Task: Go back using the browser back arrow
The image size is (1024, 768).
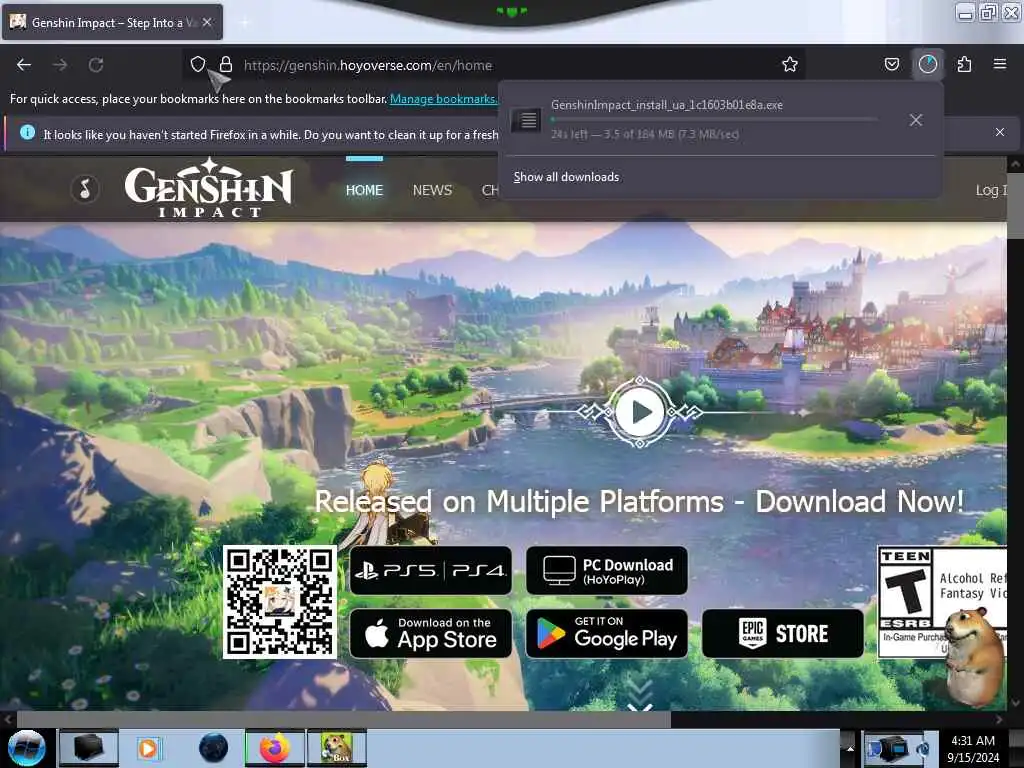Action: (x=24, y=65)
